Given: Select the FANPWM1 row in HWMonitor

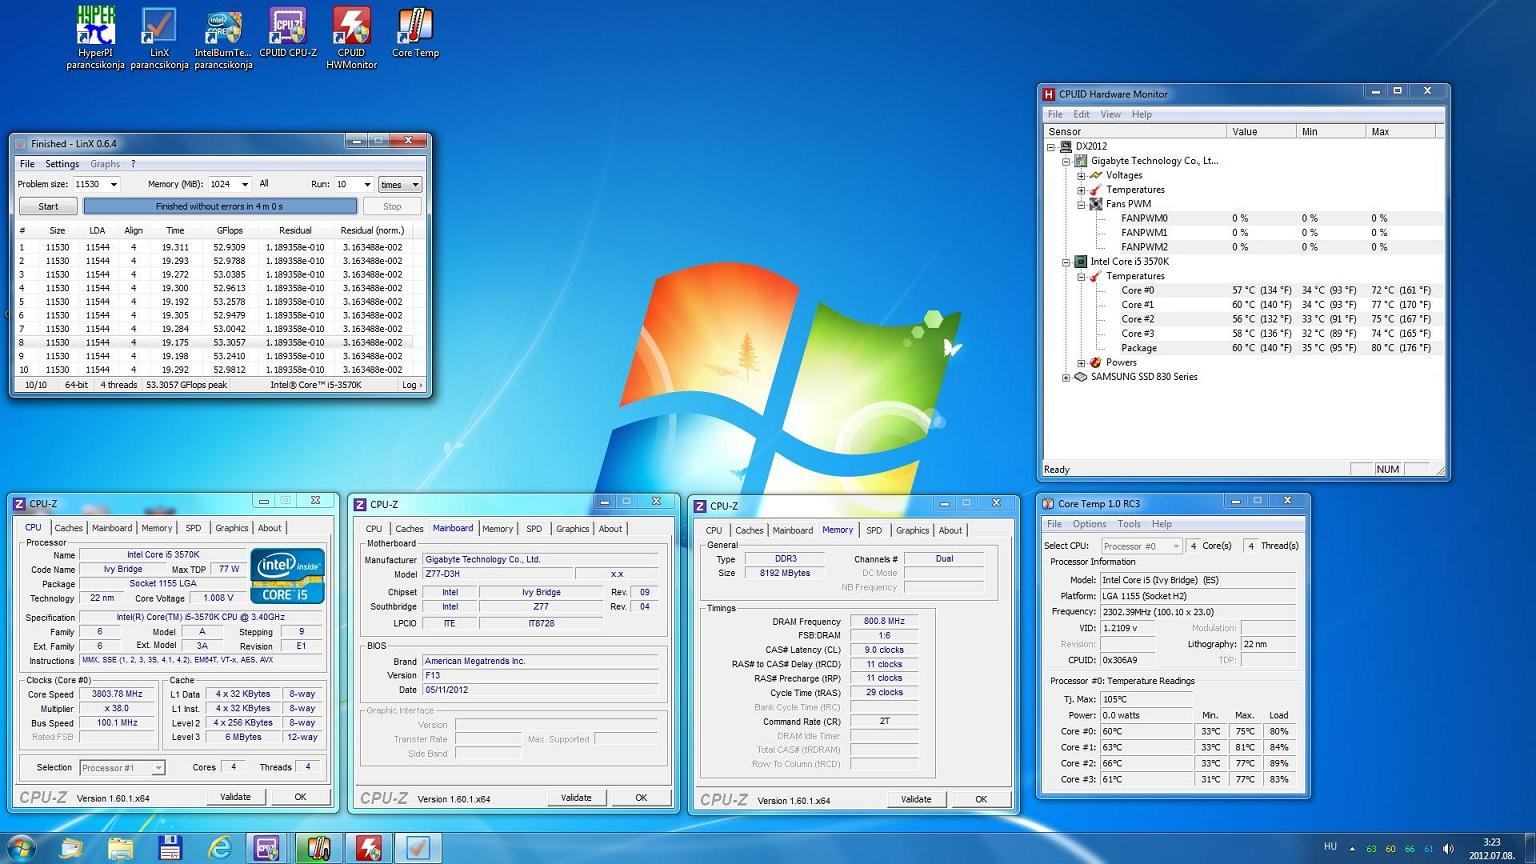Looking at the screenshot, I should [1244, 232].
